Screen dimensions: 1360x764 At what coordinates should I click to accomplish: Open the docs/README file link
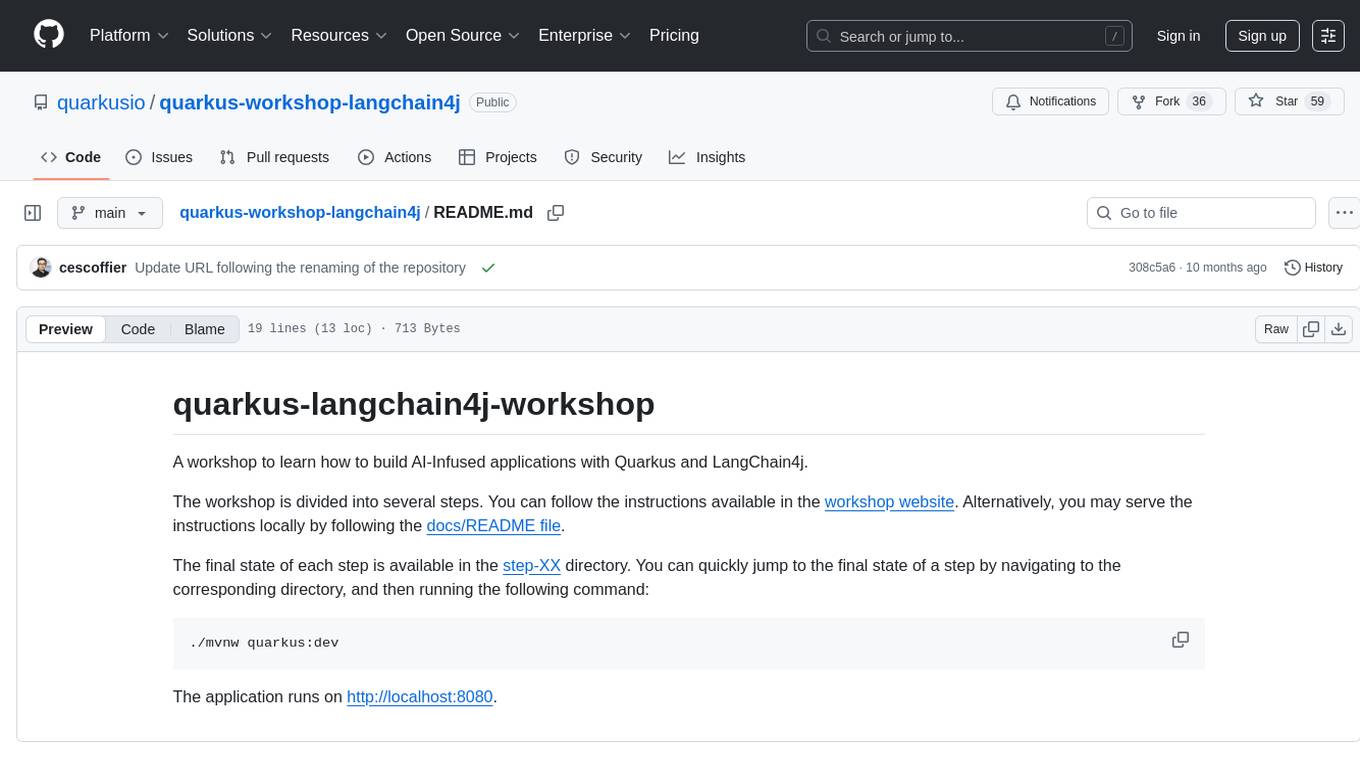(x=494, y=526)
